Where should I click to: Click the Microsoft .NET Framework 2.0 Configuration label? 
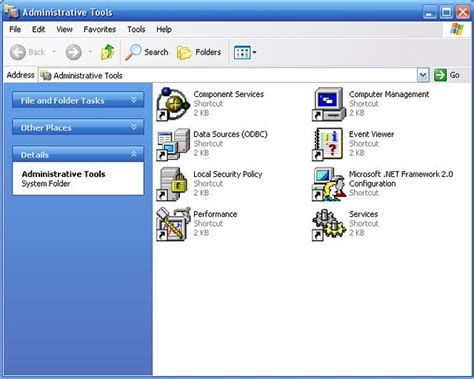click(x=401, y=179)
